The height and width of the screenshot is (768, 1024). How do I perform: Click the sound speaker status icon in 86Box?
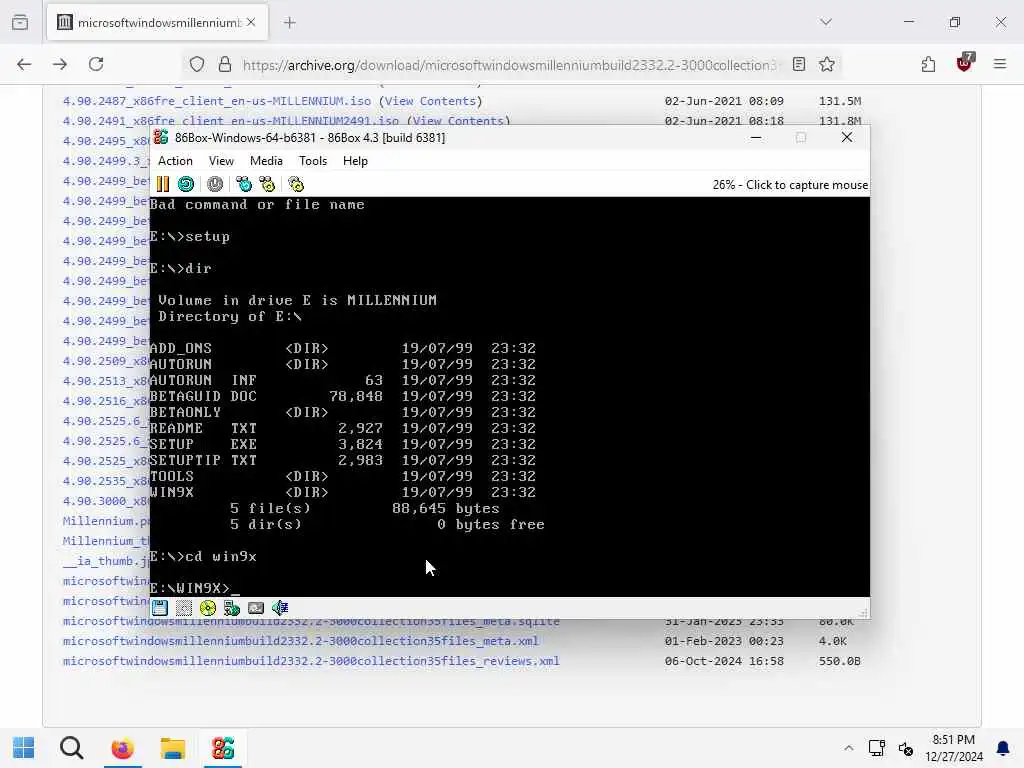tap(280, 608)
